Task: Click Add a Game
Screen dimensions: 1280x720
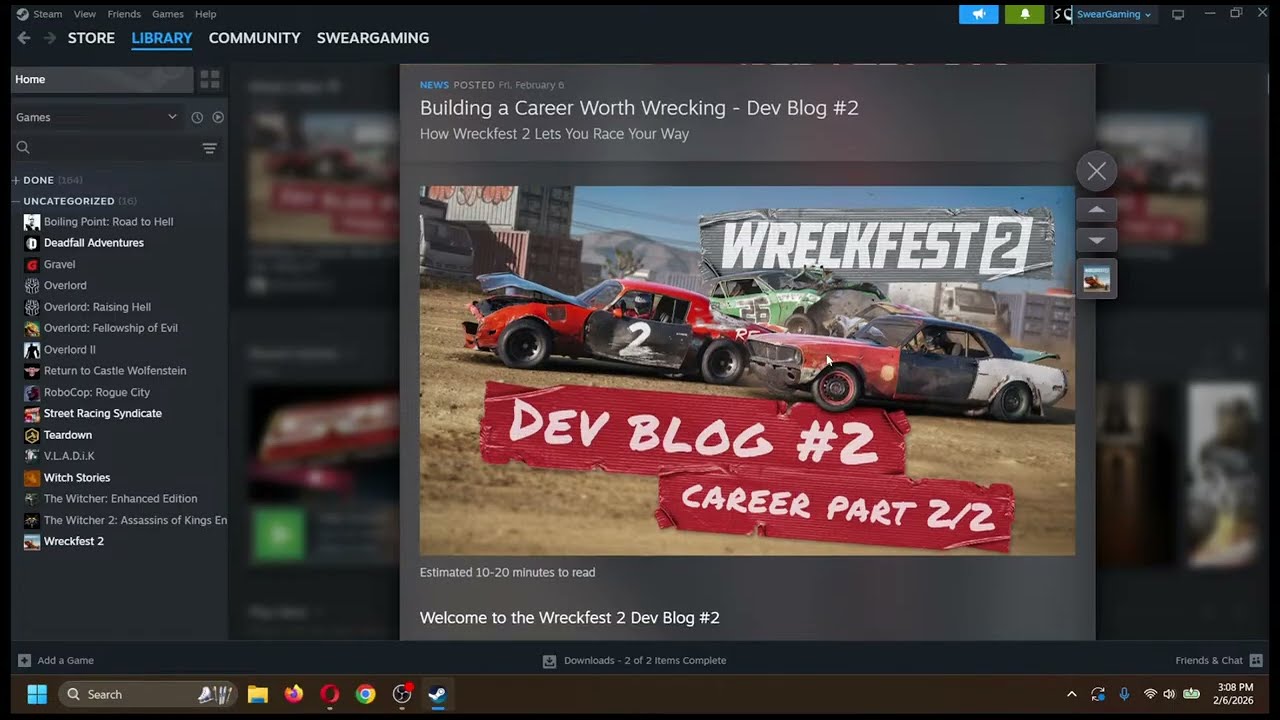Action: click(x=56, y=660)
